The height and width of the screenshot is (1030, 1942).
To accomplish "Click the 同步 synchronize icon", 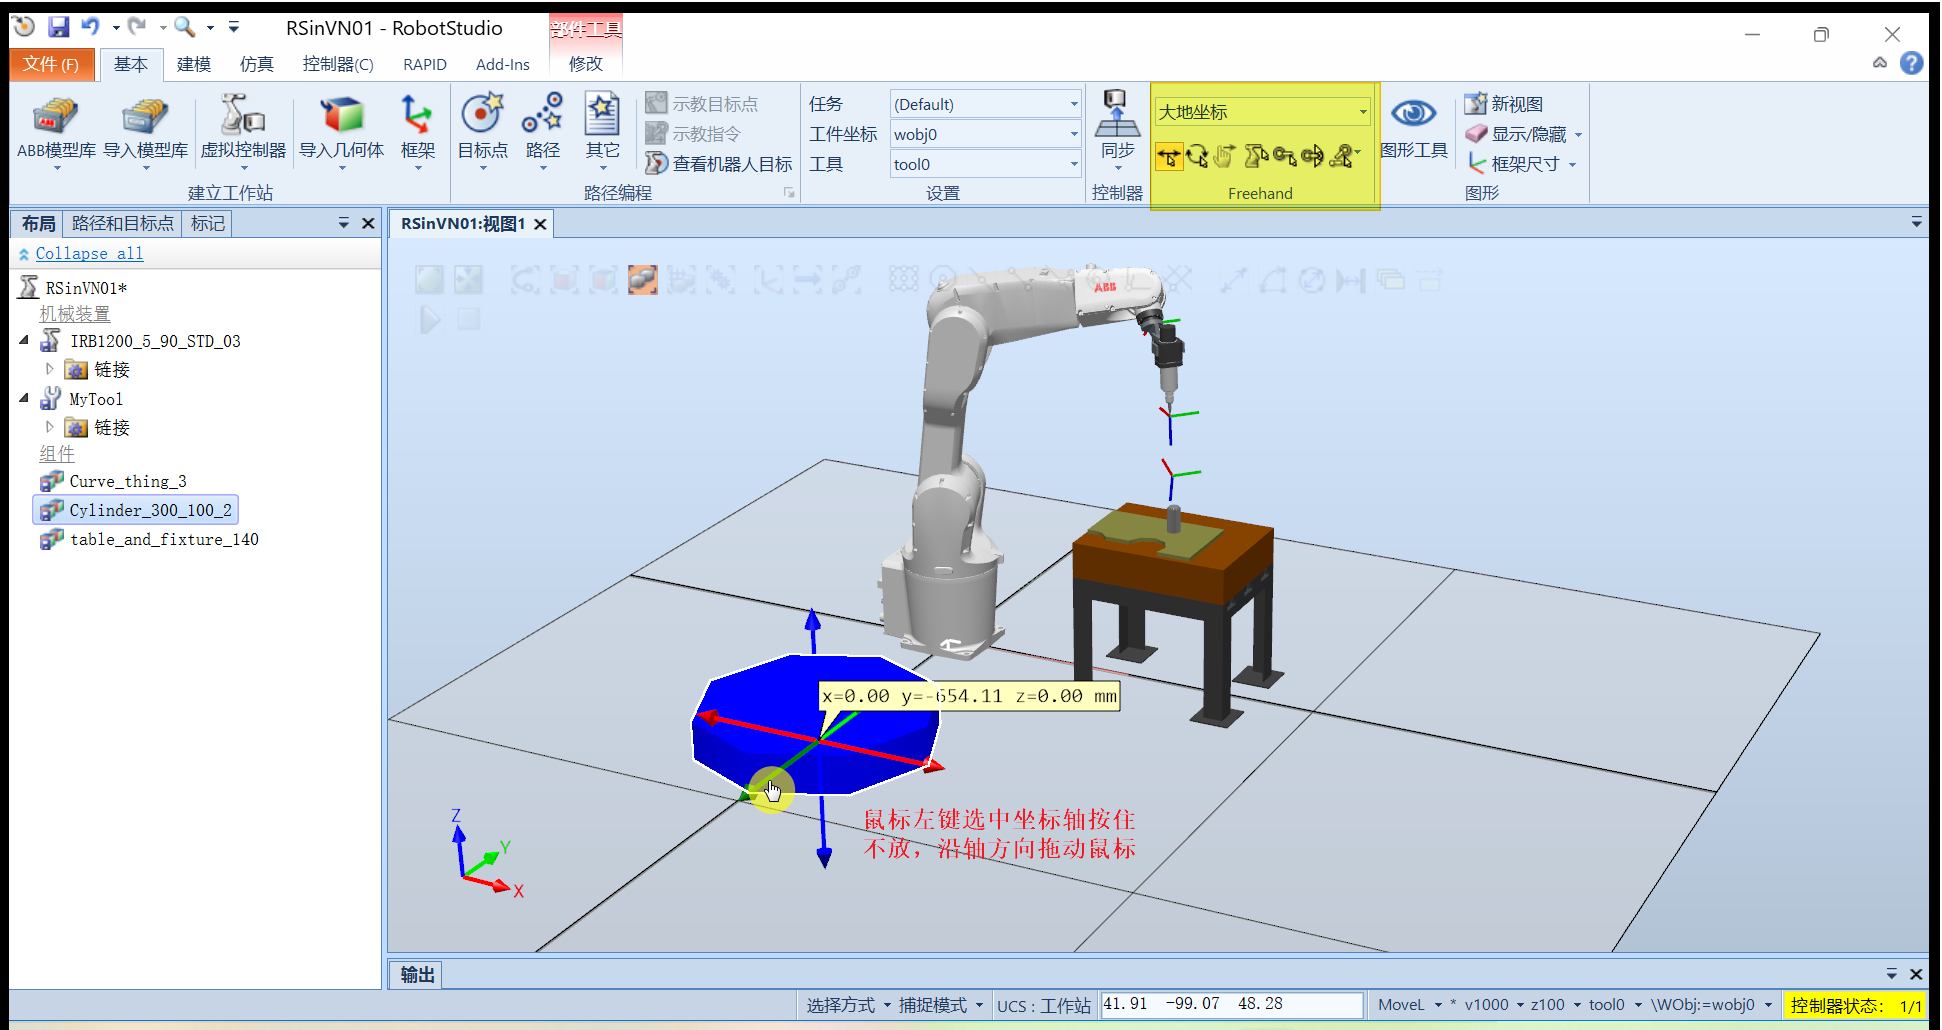I will 1117,114.
